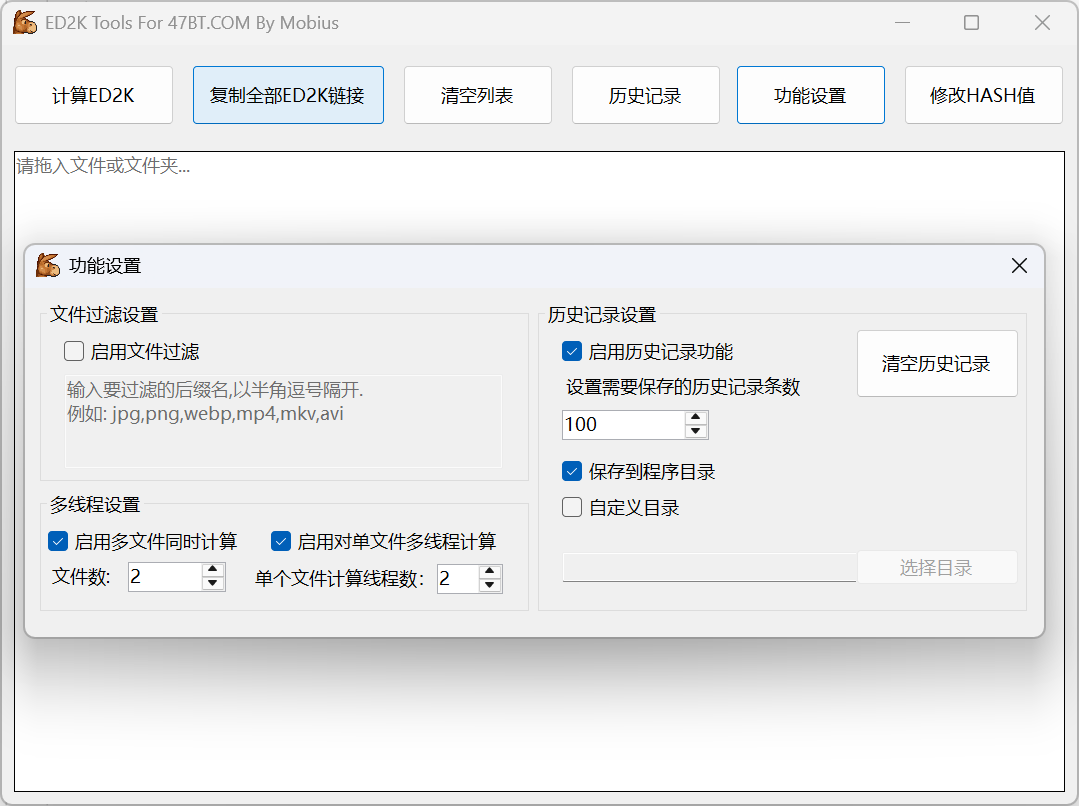Decrease the 文件数 spinner value
The image size is (1079, 806).
(x=213, y=584)
